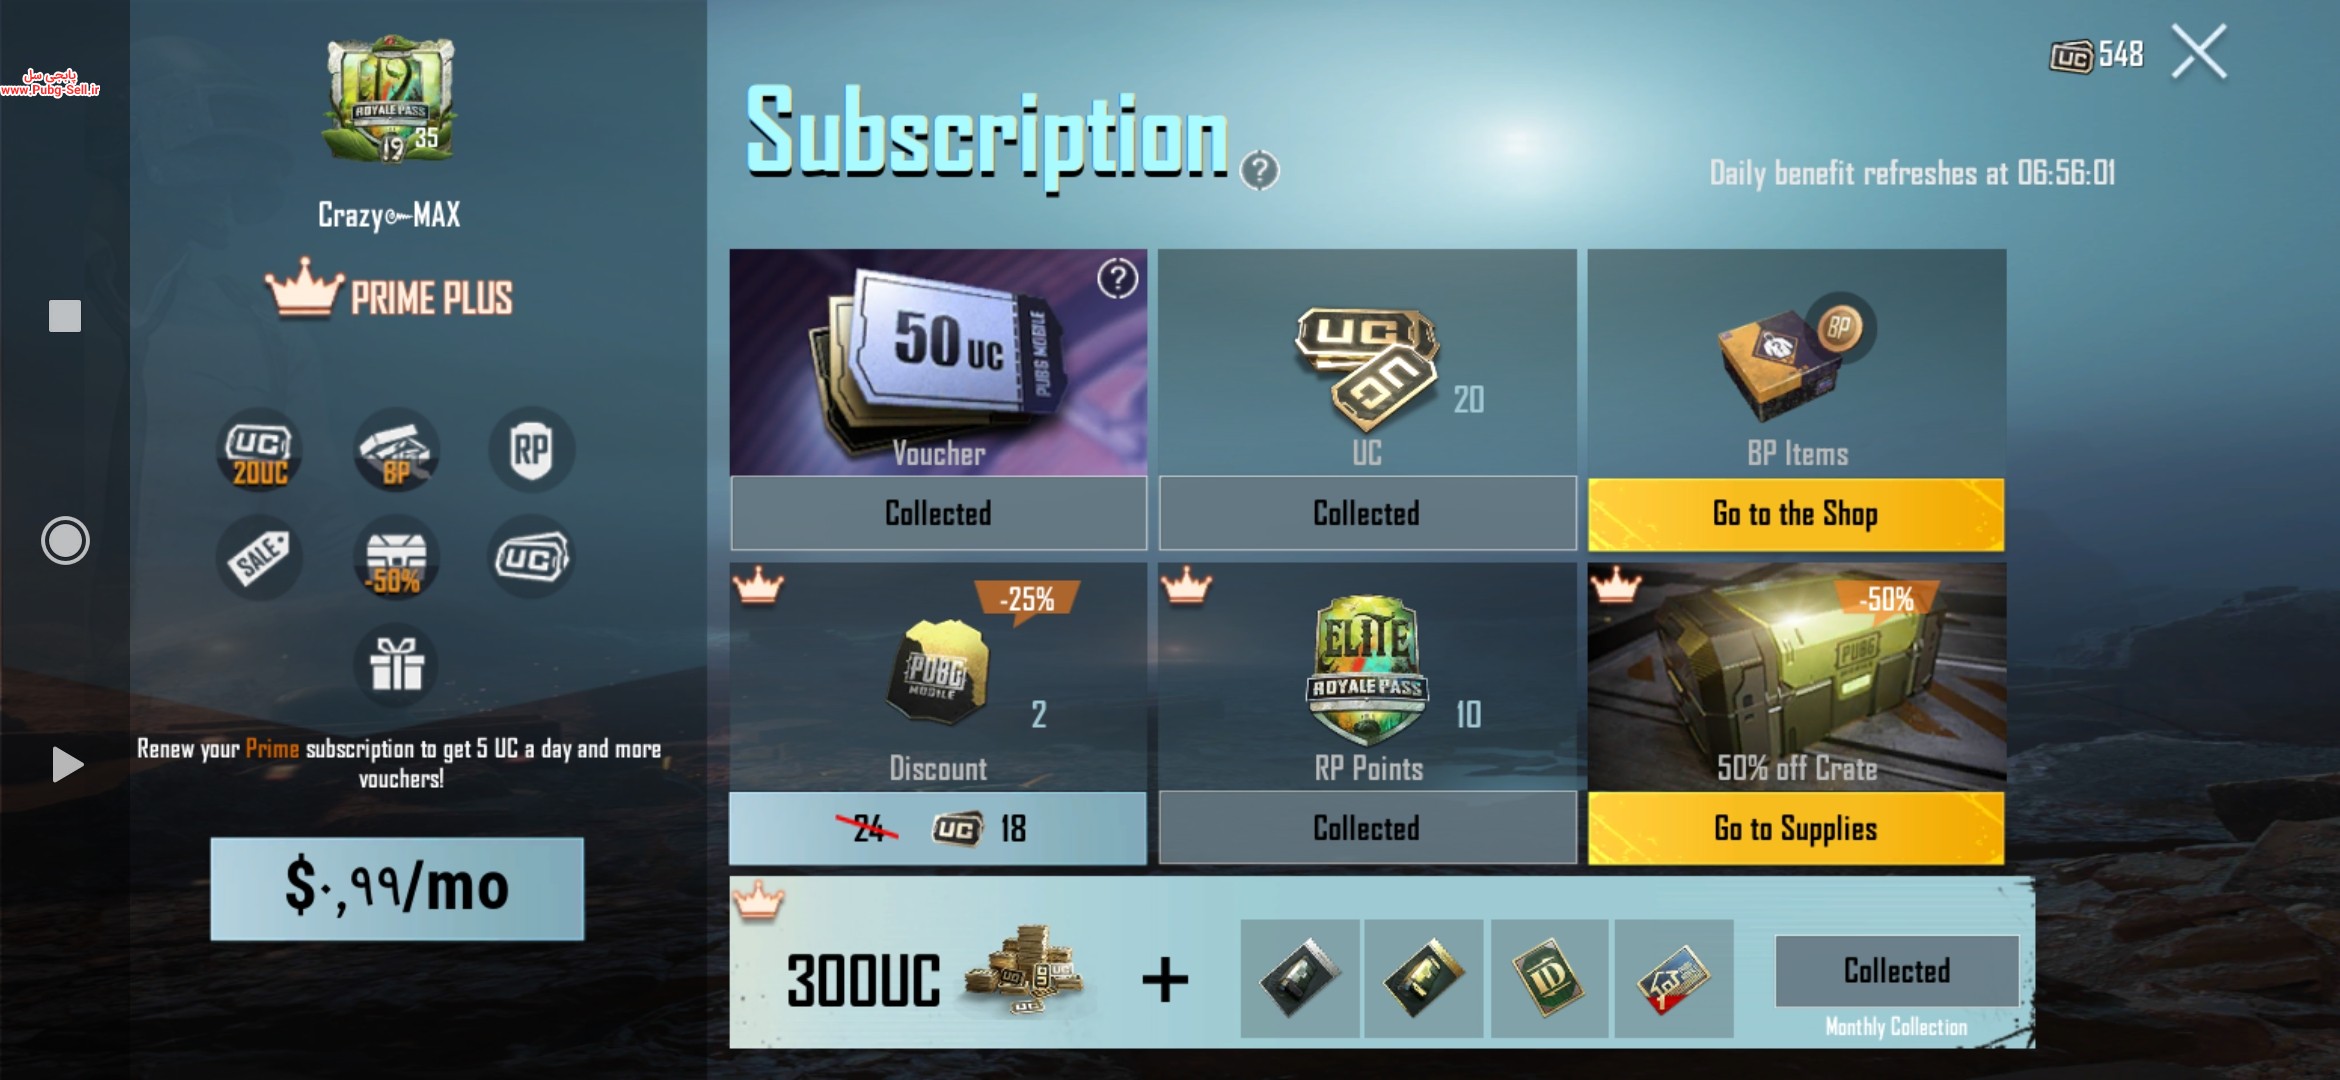Image resolution: width=2340 pixels, height=1080 pixels.
Task: Close the Subscription screen
Action: pos(2199,51)
